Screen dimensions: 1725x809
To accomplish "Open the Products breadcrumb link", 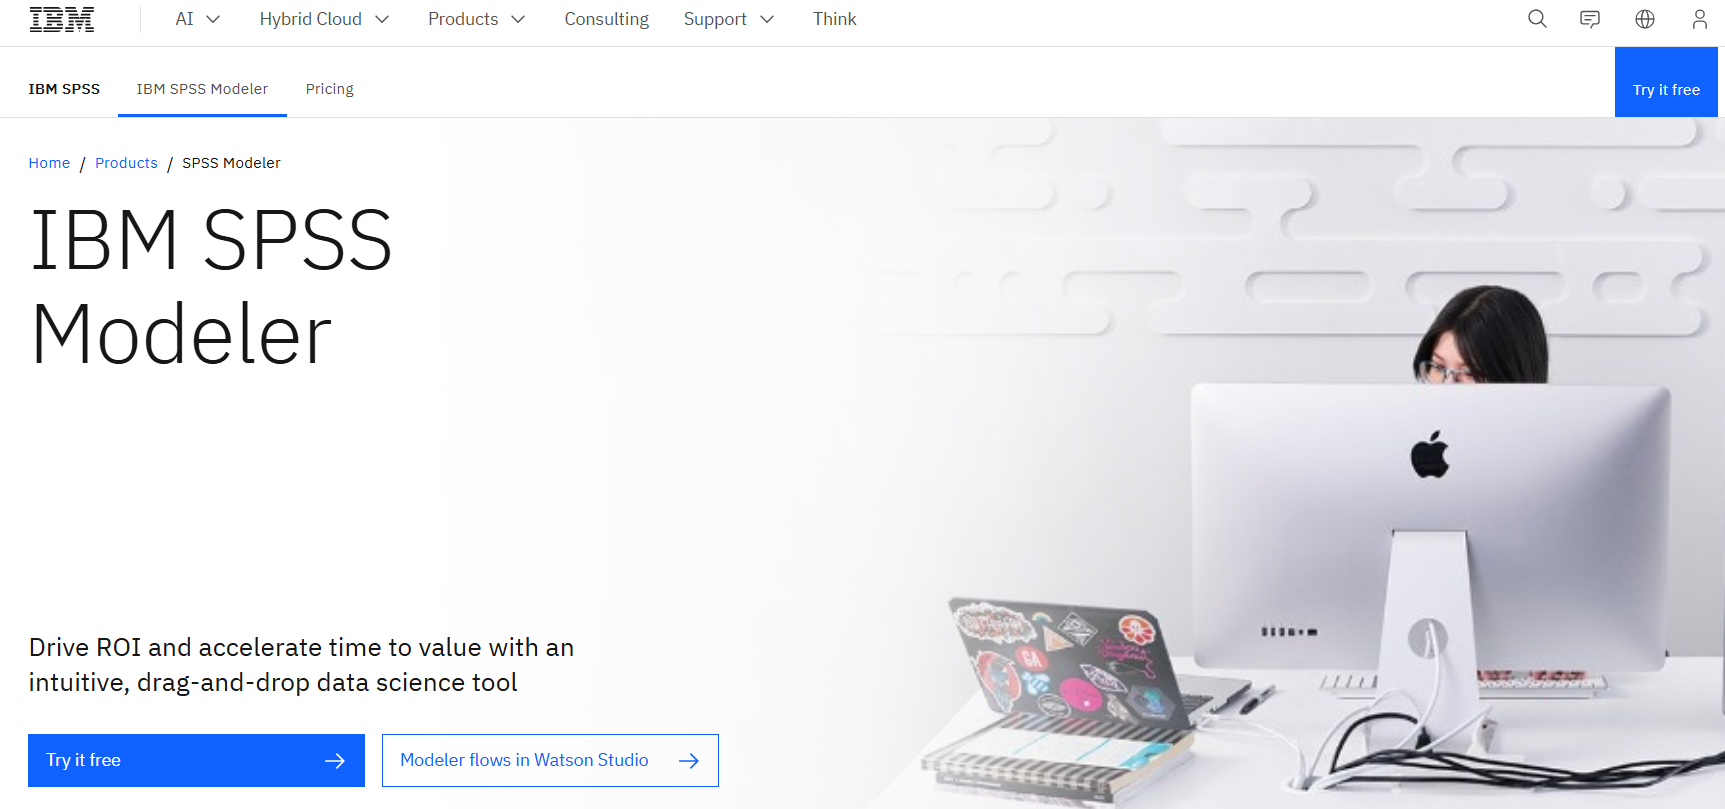I will click(126, 163).
